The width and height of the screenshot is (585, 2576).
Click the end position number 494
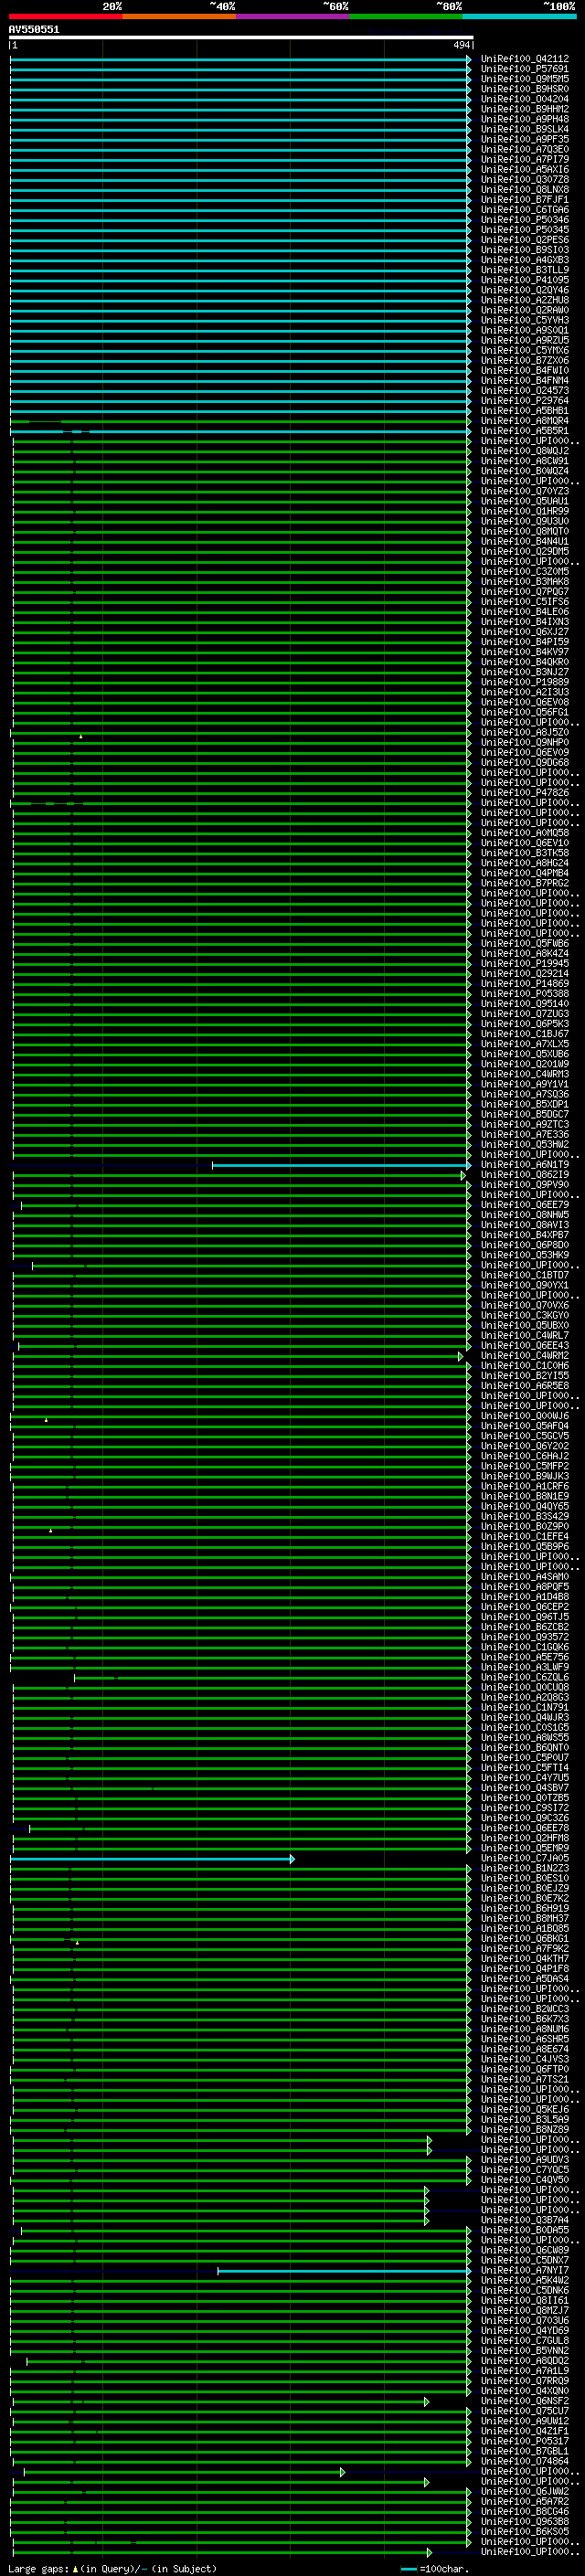(461, 45)
